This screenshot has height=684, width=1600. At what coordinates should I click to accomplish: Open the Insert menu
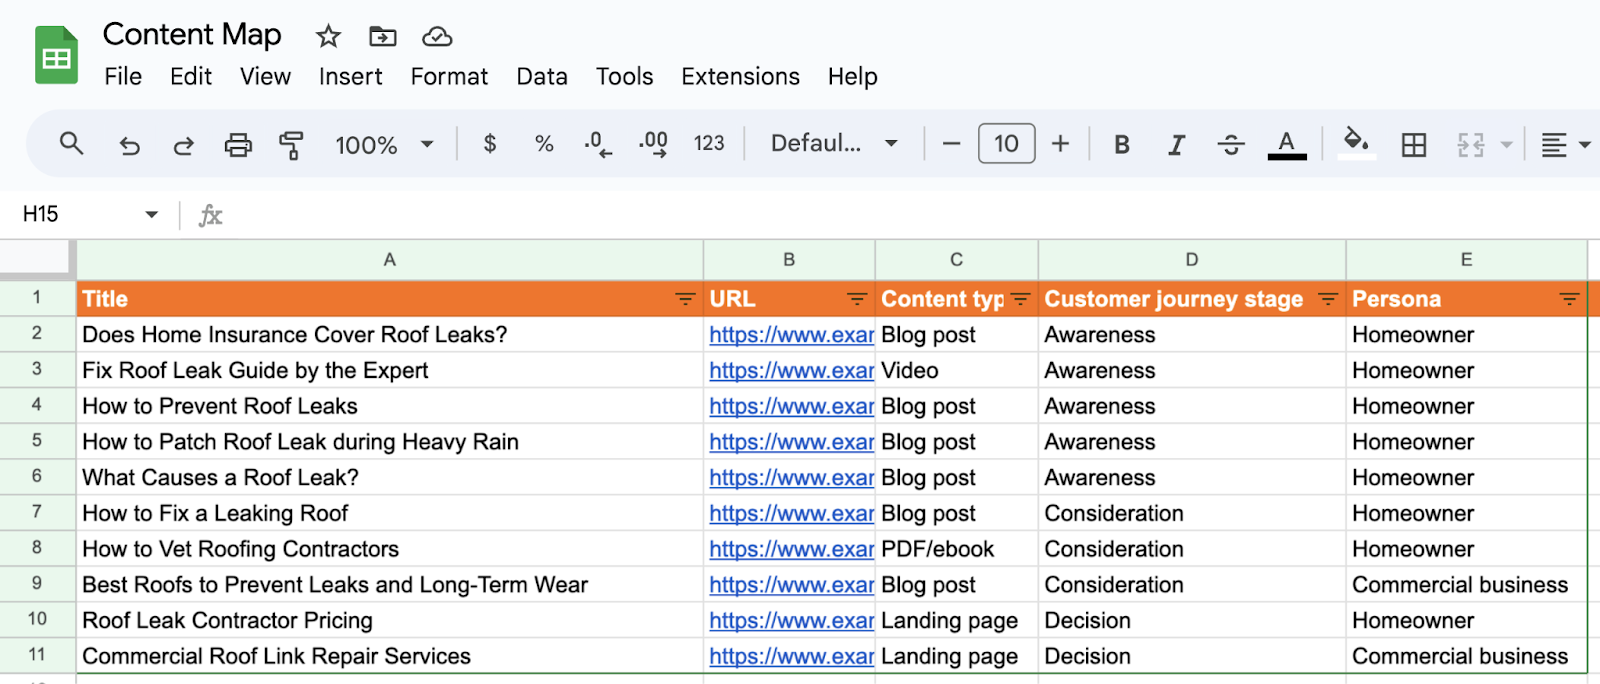click(x=350, y=77)
